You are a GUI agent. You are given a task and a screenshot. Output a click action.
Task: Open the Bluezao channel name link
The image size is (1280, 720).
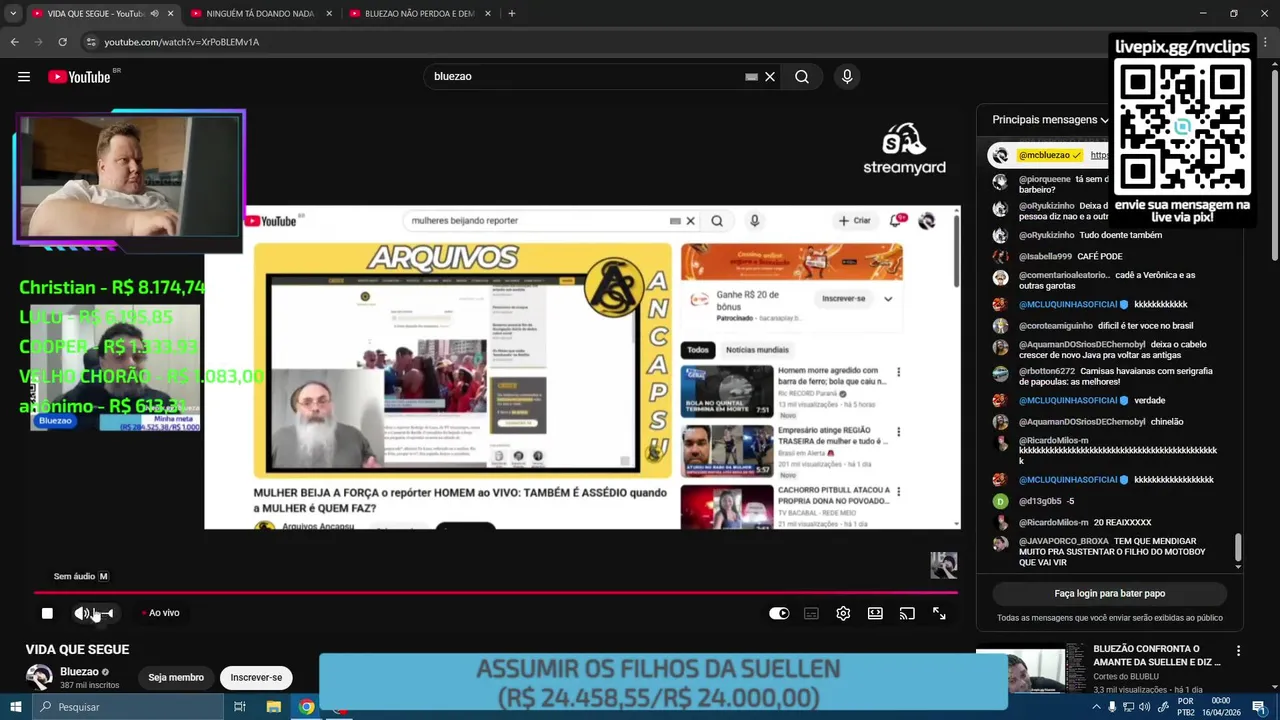79,672
